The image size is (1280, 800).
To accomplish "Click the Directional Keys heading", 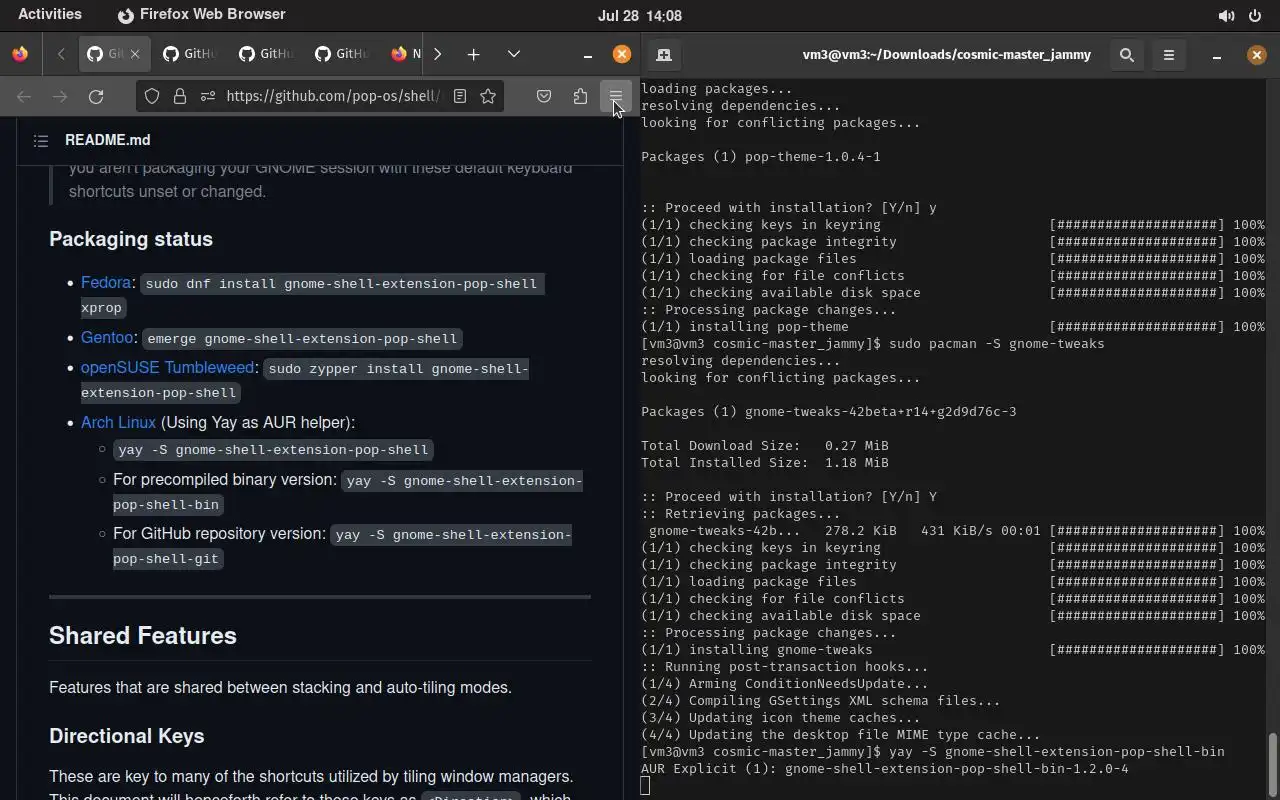I will [x=127, y=736].
